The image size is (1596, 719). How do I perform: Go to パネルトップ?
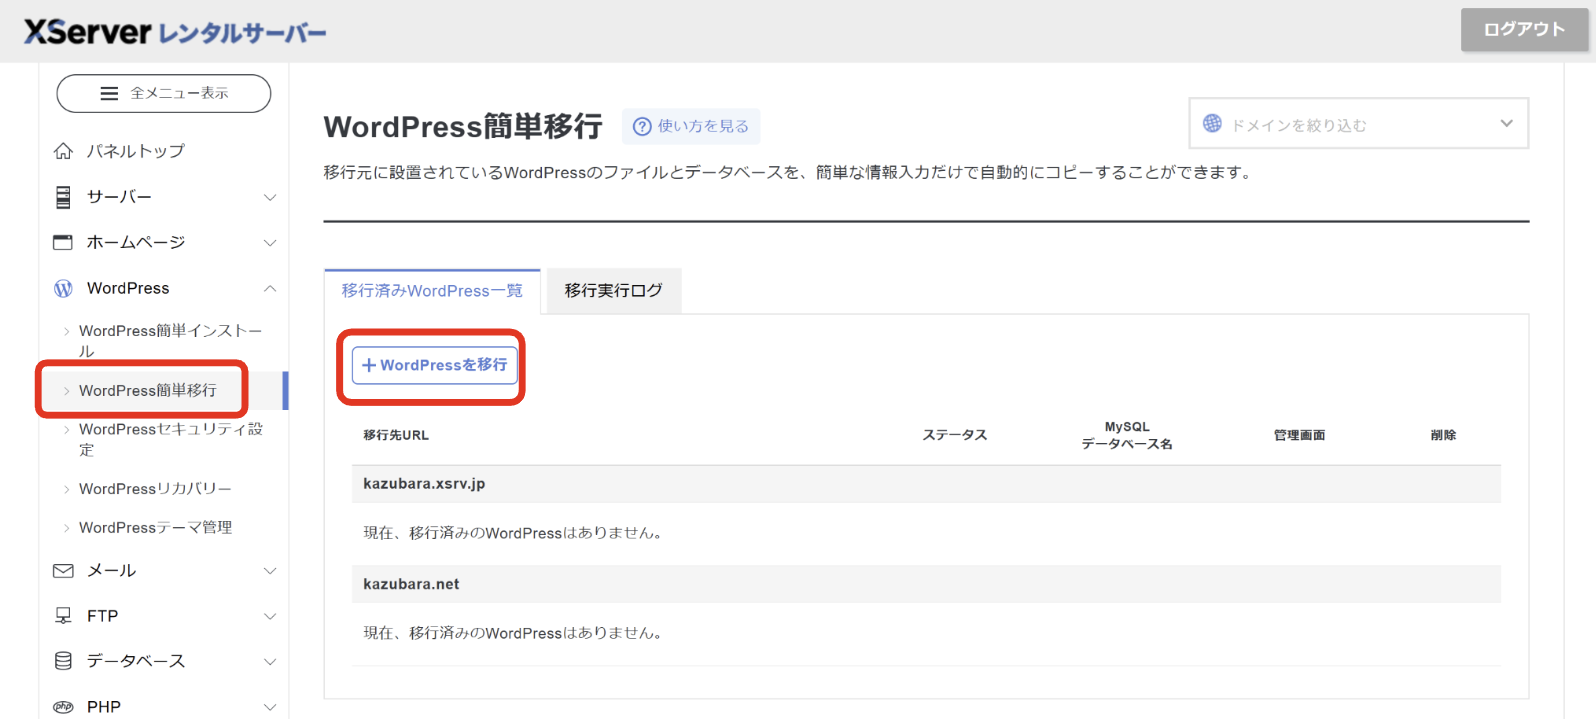coord(135,151)
